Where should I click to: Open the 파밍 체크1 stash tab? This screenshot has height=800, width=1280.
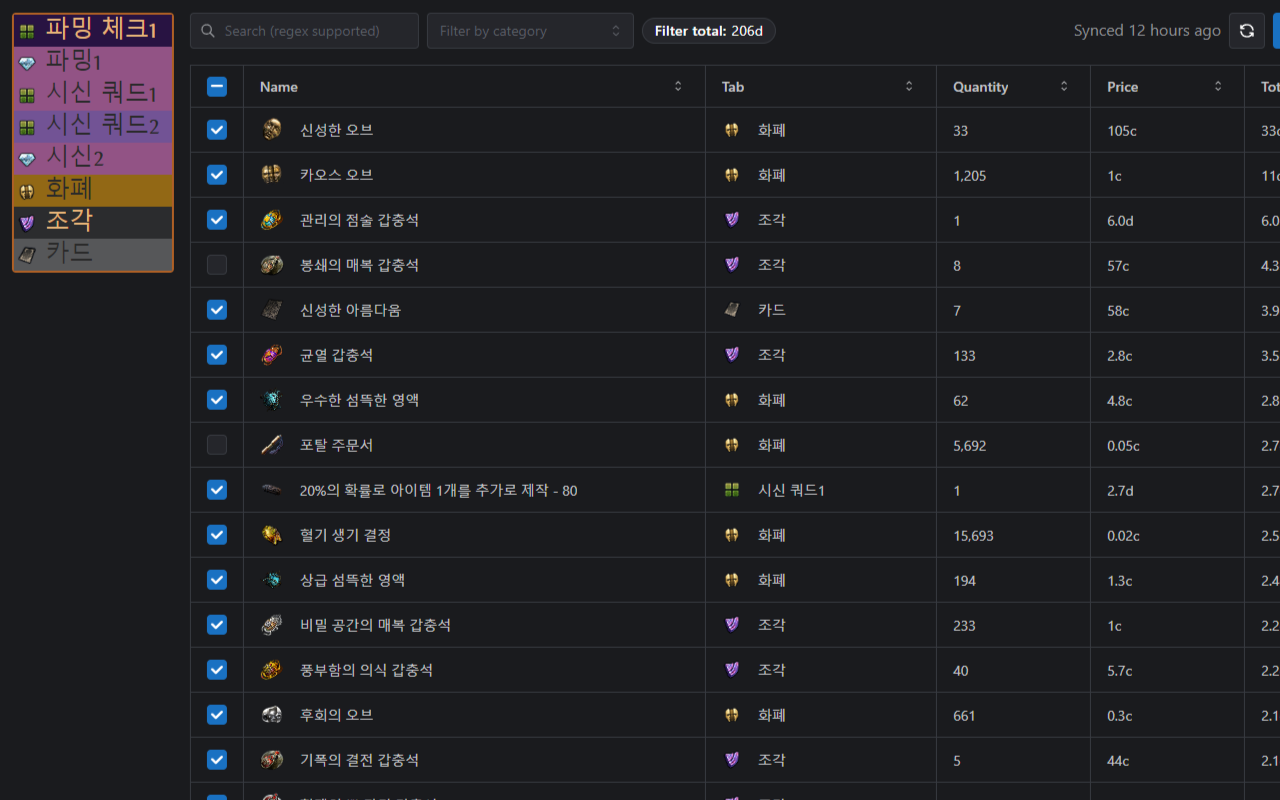92,30
